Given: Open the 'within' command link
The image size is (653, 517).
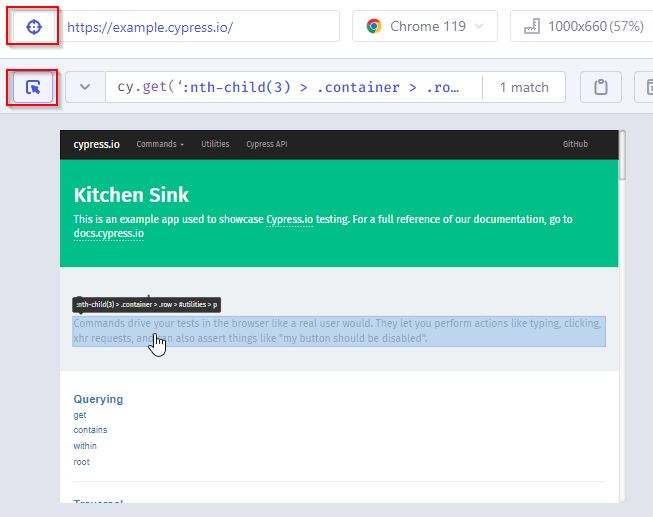Looking at the screenshot, I should coord(85,446).
